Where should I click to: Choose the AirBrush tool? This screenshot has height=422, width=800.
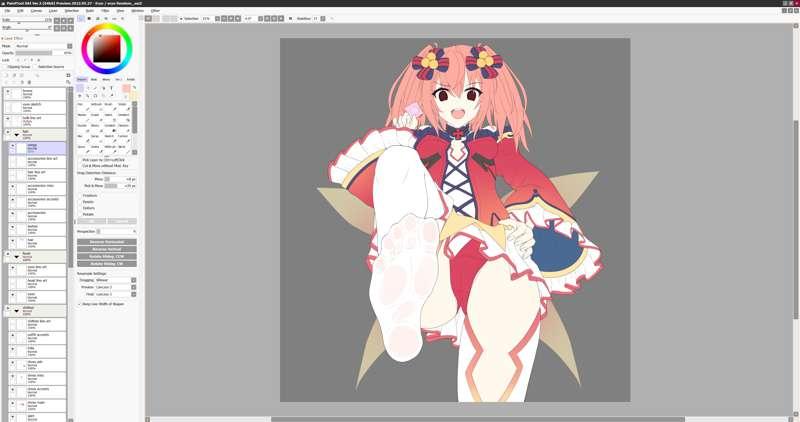click(x=96, y=107)
